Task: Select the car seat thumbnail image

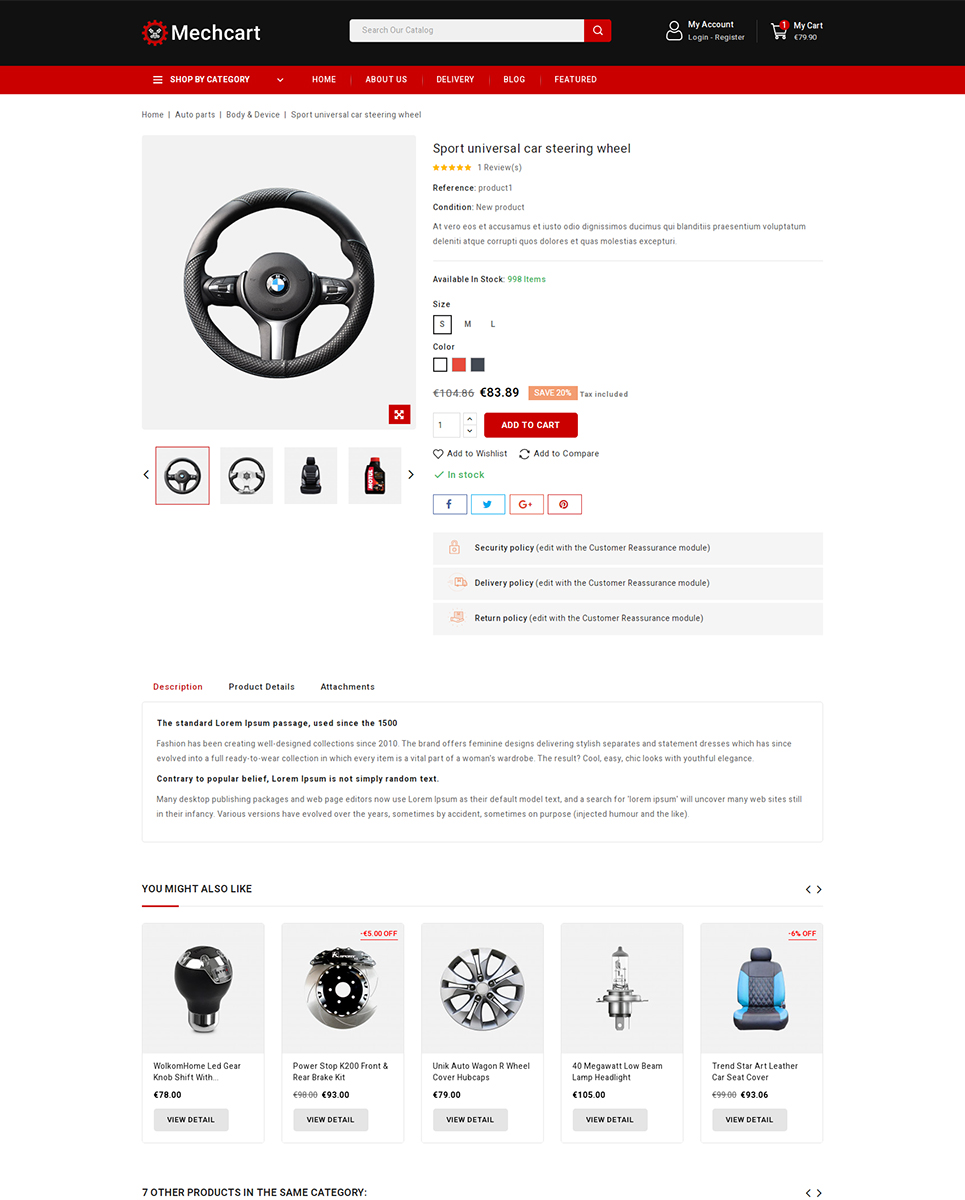Action: coord(311,475)
